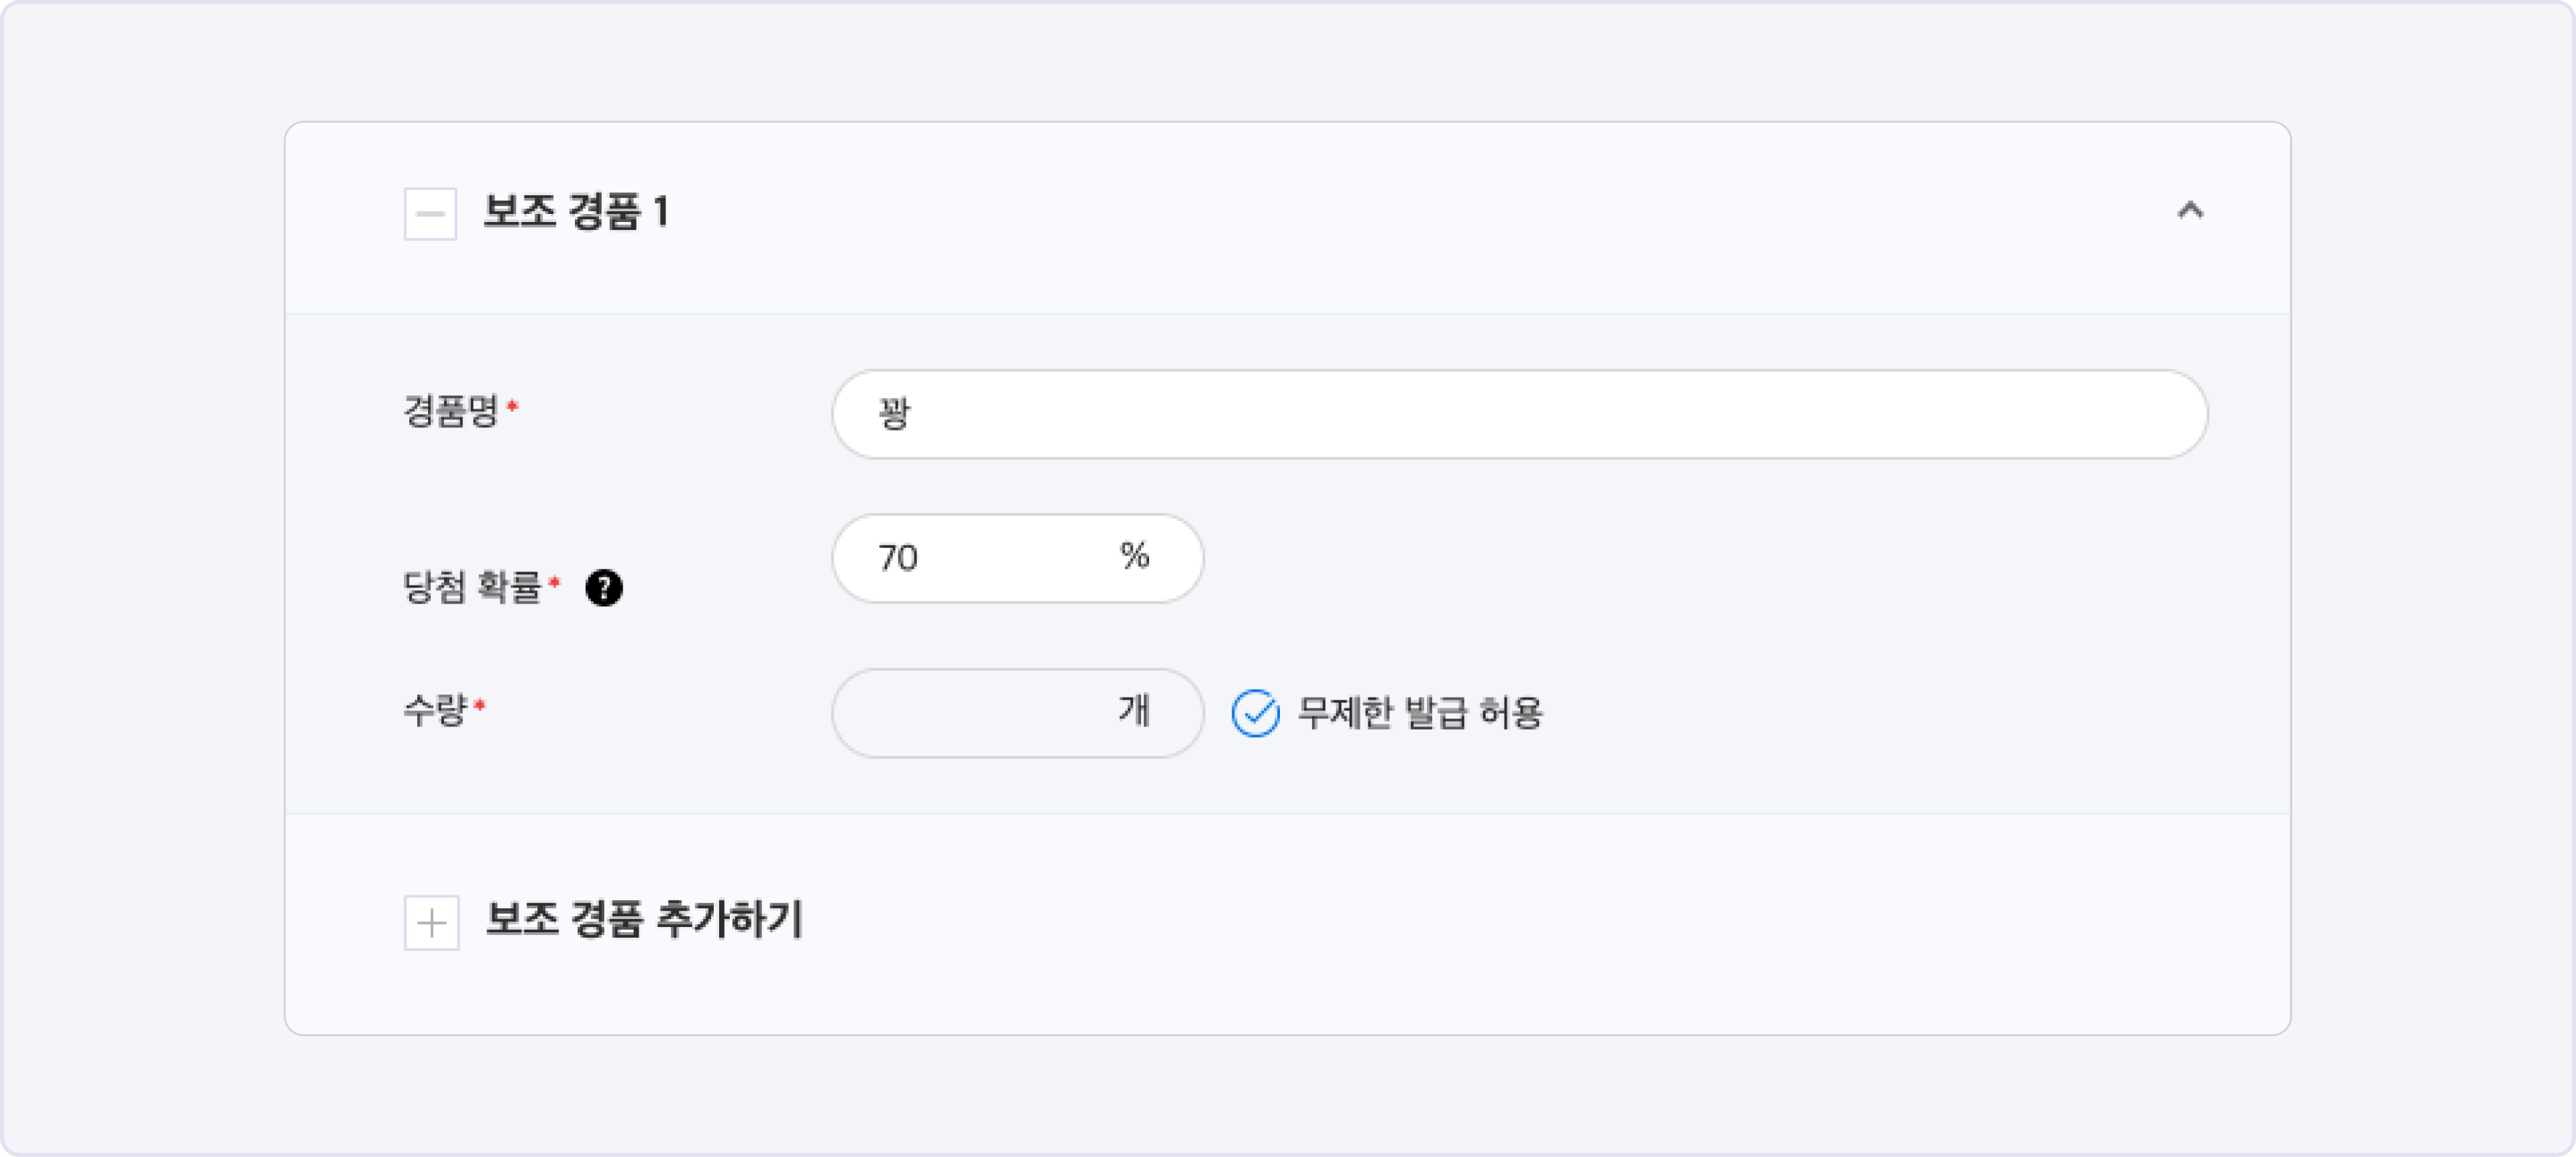Click the 경품명 field label

[451, 411]
